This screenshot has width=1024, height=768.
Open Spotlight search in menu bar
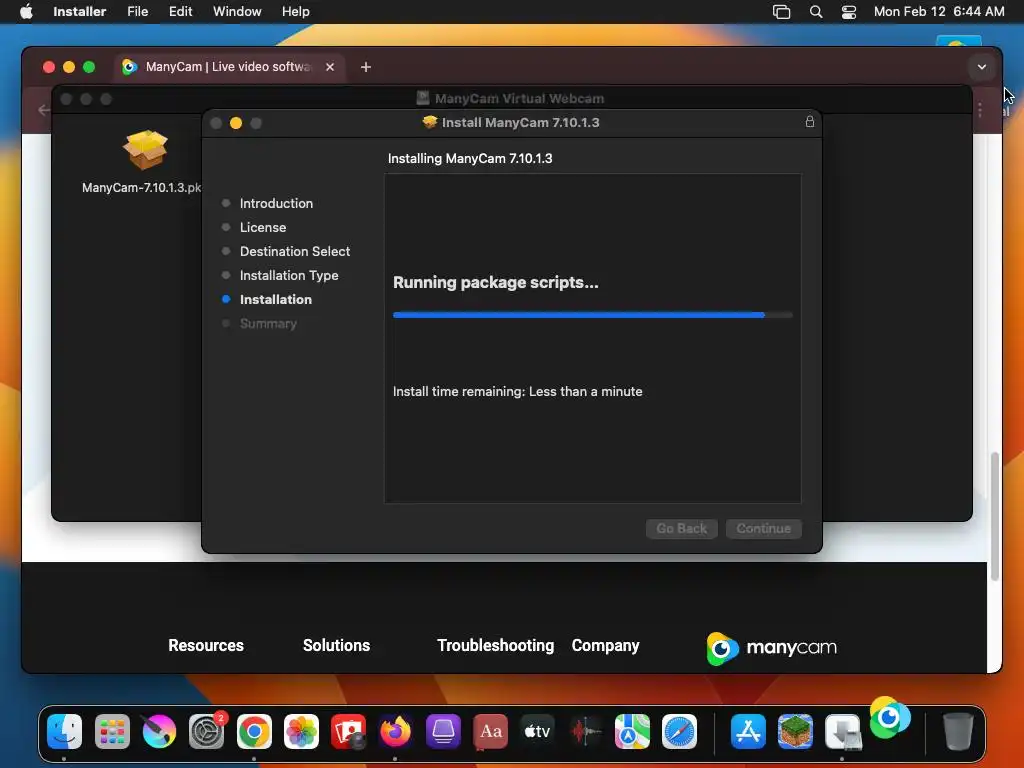point(816,12)
